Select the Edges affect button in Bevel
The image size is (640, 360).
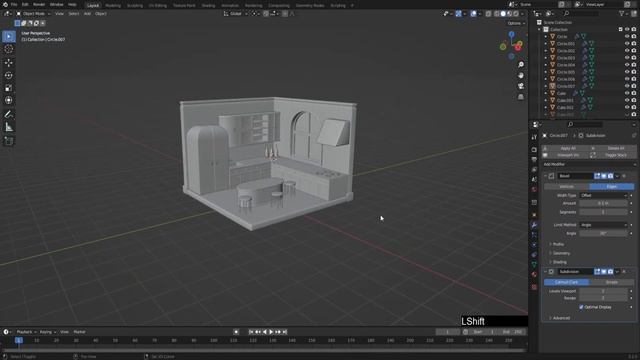point(611,187)
